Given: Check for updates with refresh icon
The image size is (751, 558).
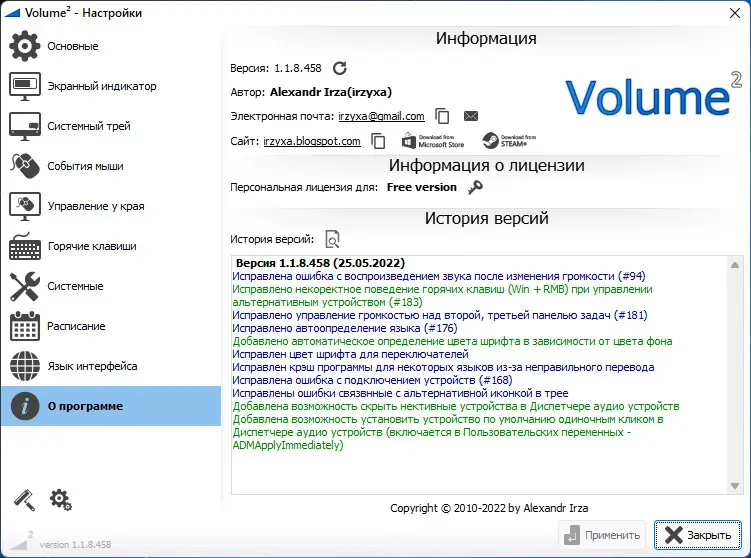Looking at the screenshot, I should coord(340,68).
